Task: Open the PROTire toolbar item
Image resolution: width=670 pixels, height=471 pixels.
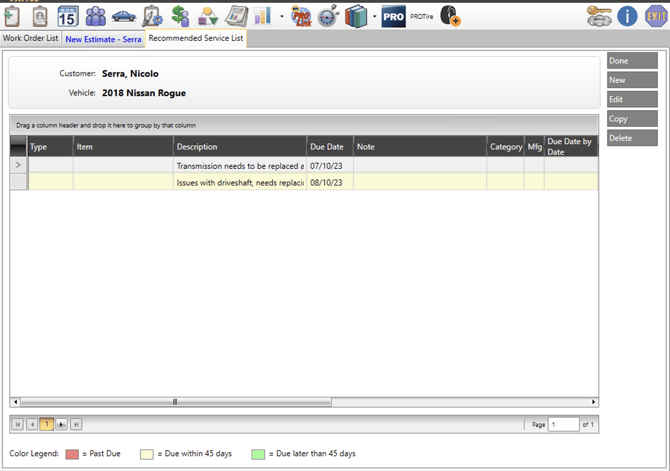Action: (421, 17)
